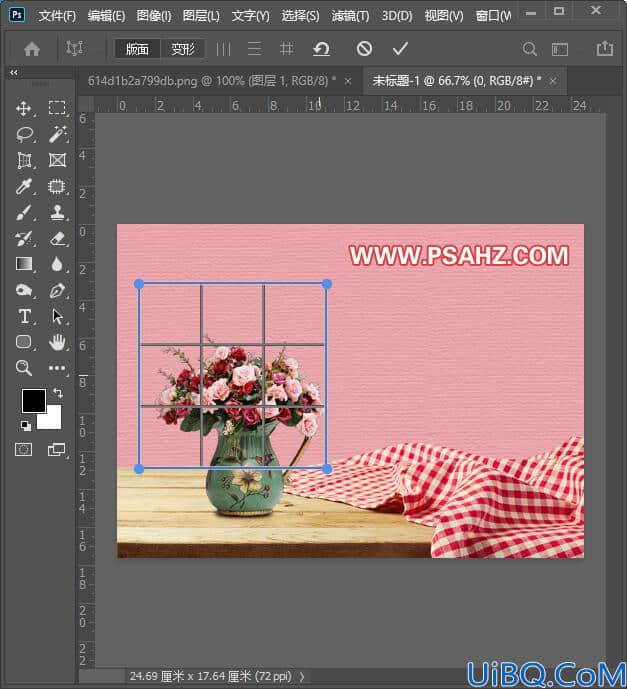Open the 滤镜(T) menu
627x689 pixels.
pos(350,16)
